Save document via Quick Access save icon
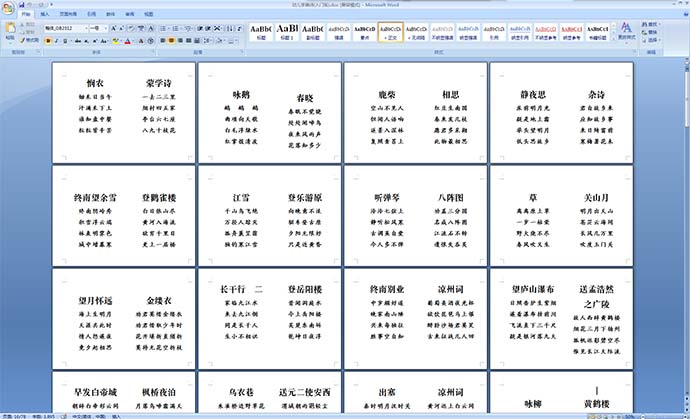Viewport: 690px width, 419px height. (22, 5)
